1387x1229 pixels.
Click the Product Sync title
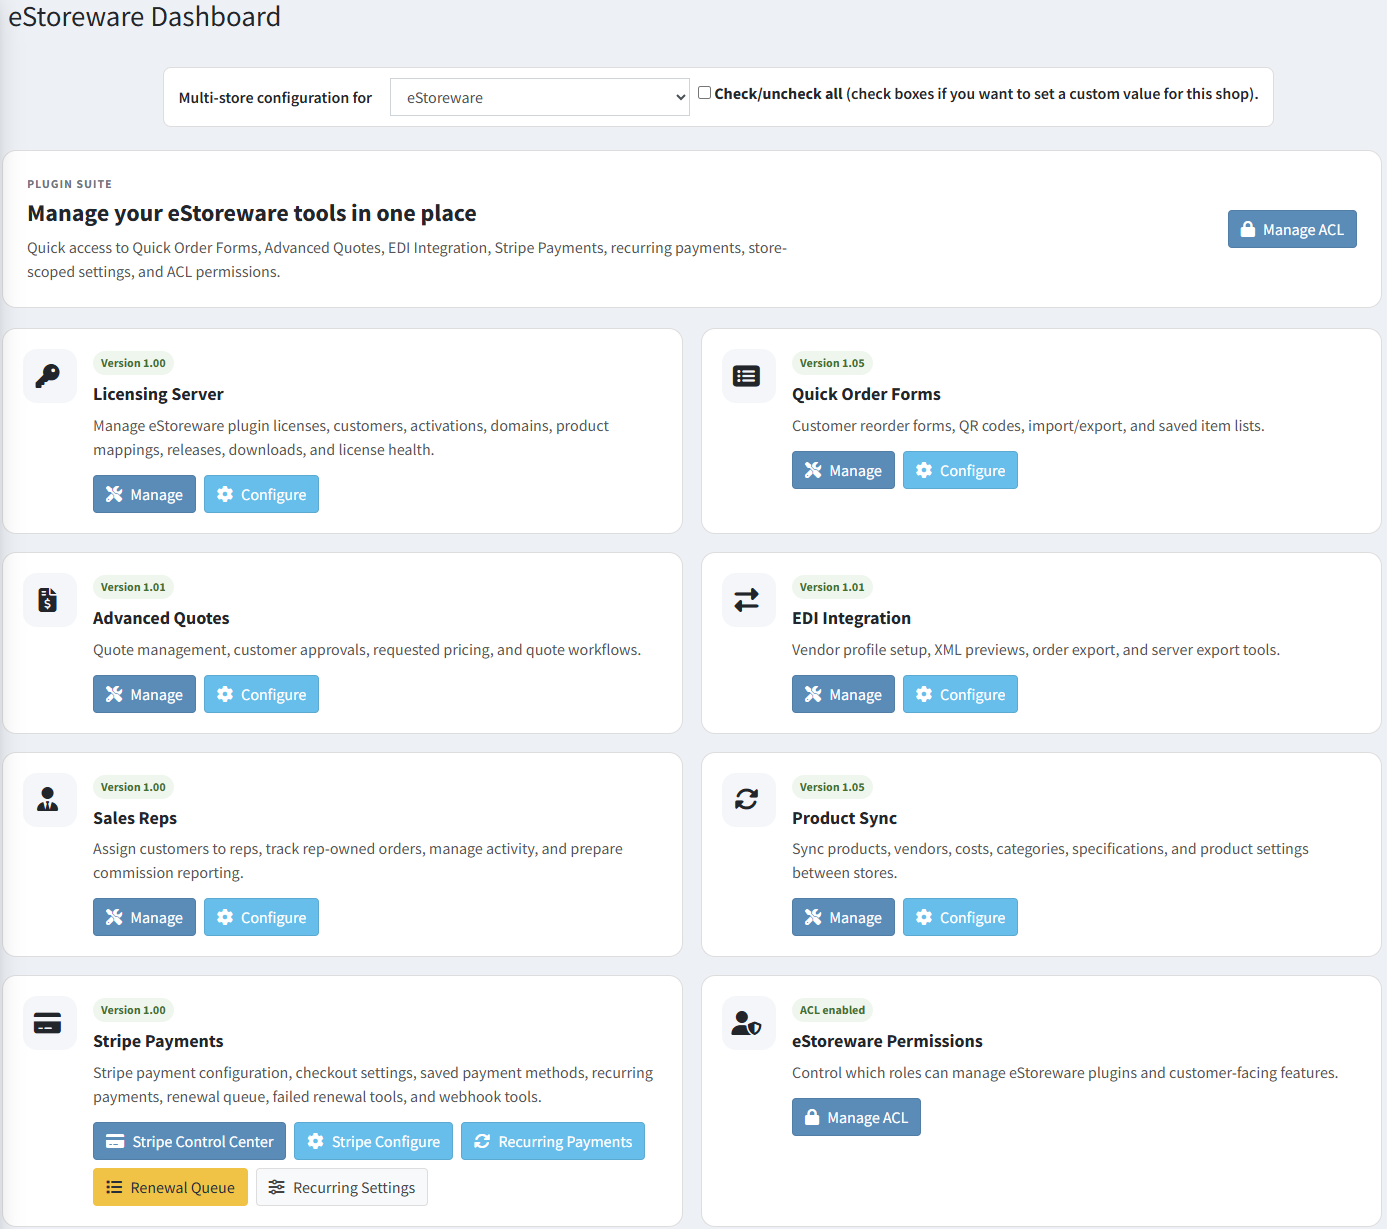click(844, 818)
